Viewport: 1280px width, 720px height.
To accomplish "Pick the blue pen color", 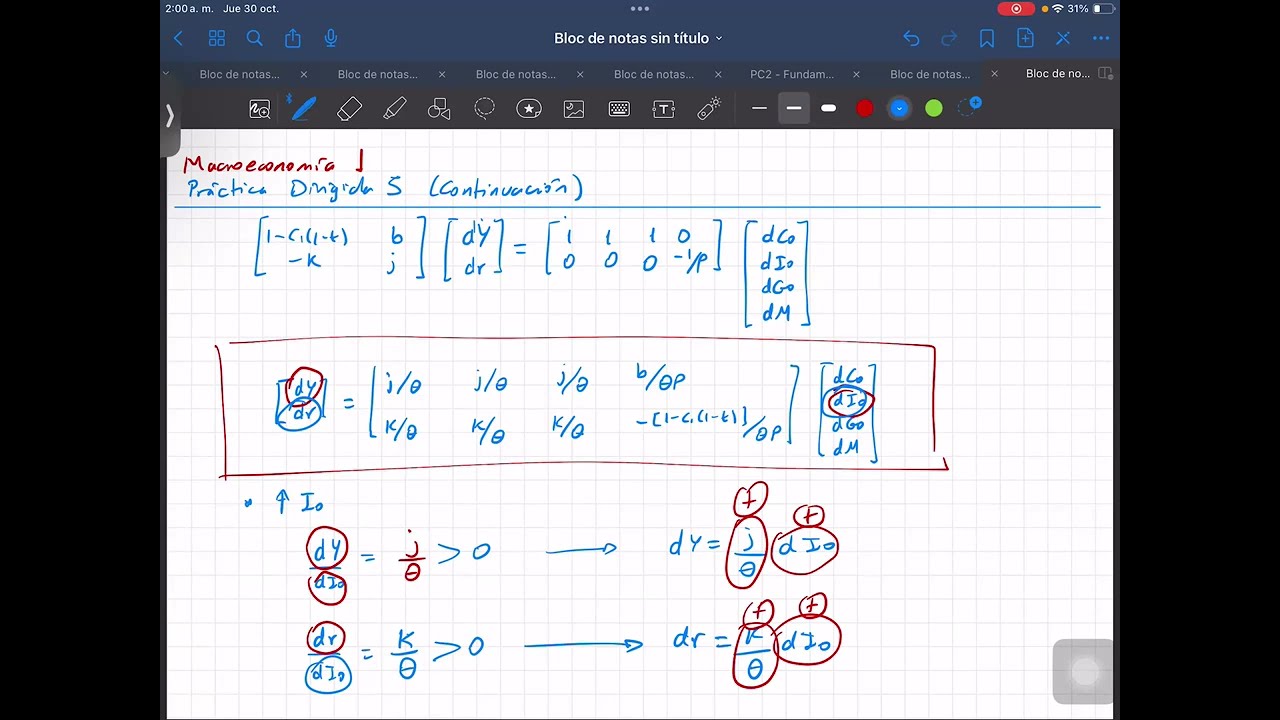I will [899, 108].
